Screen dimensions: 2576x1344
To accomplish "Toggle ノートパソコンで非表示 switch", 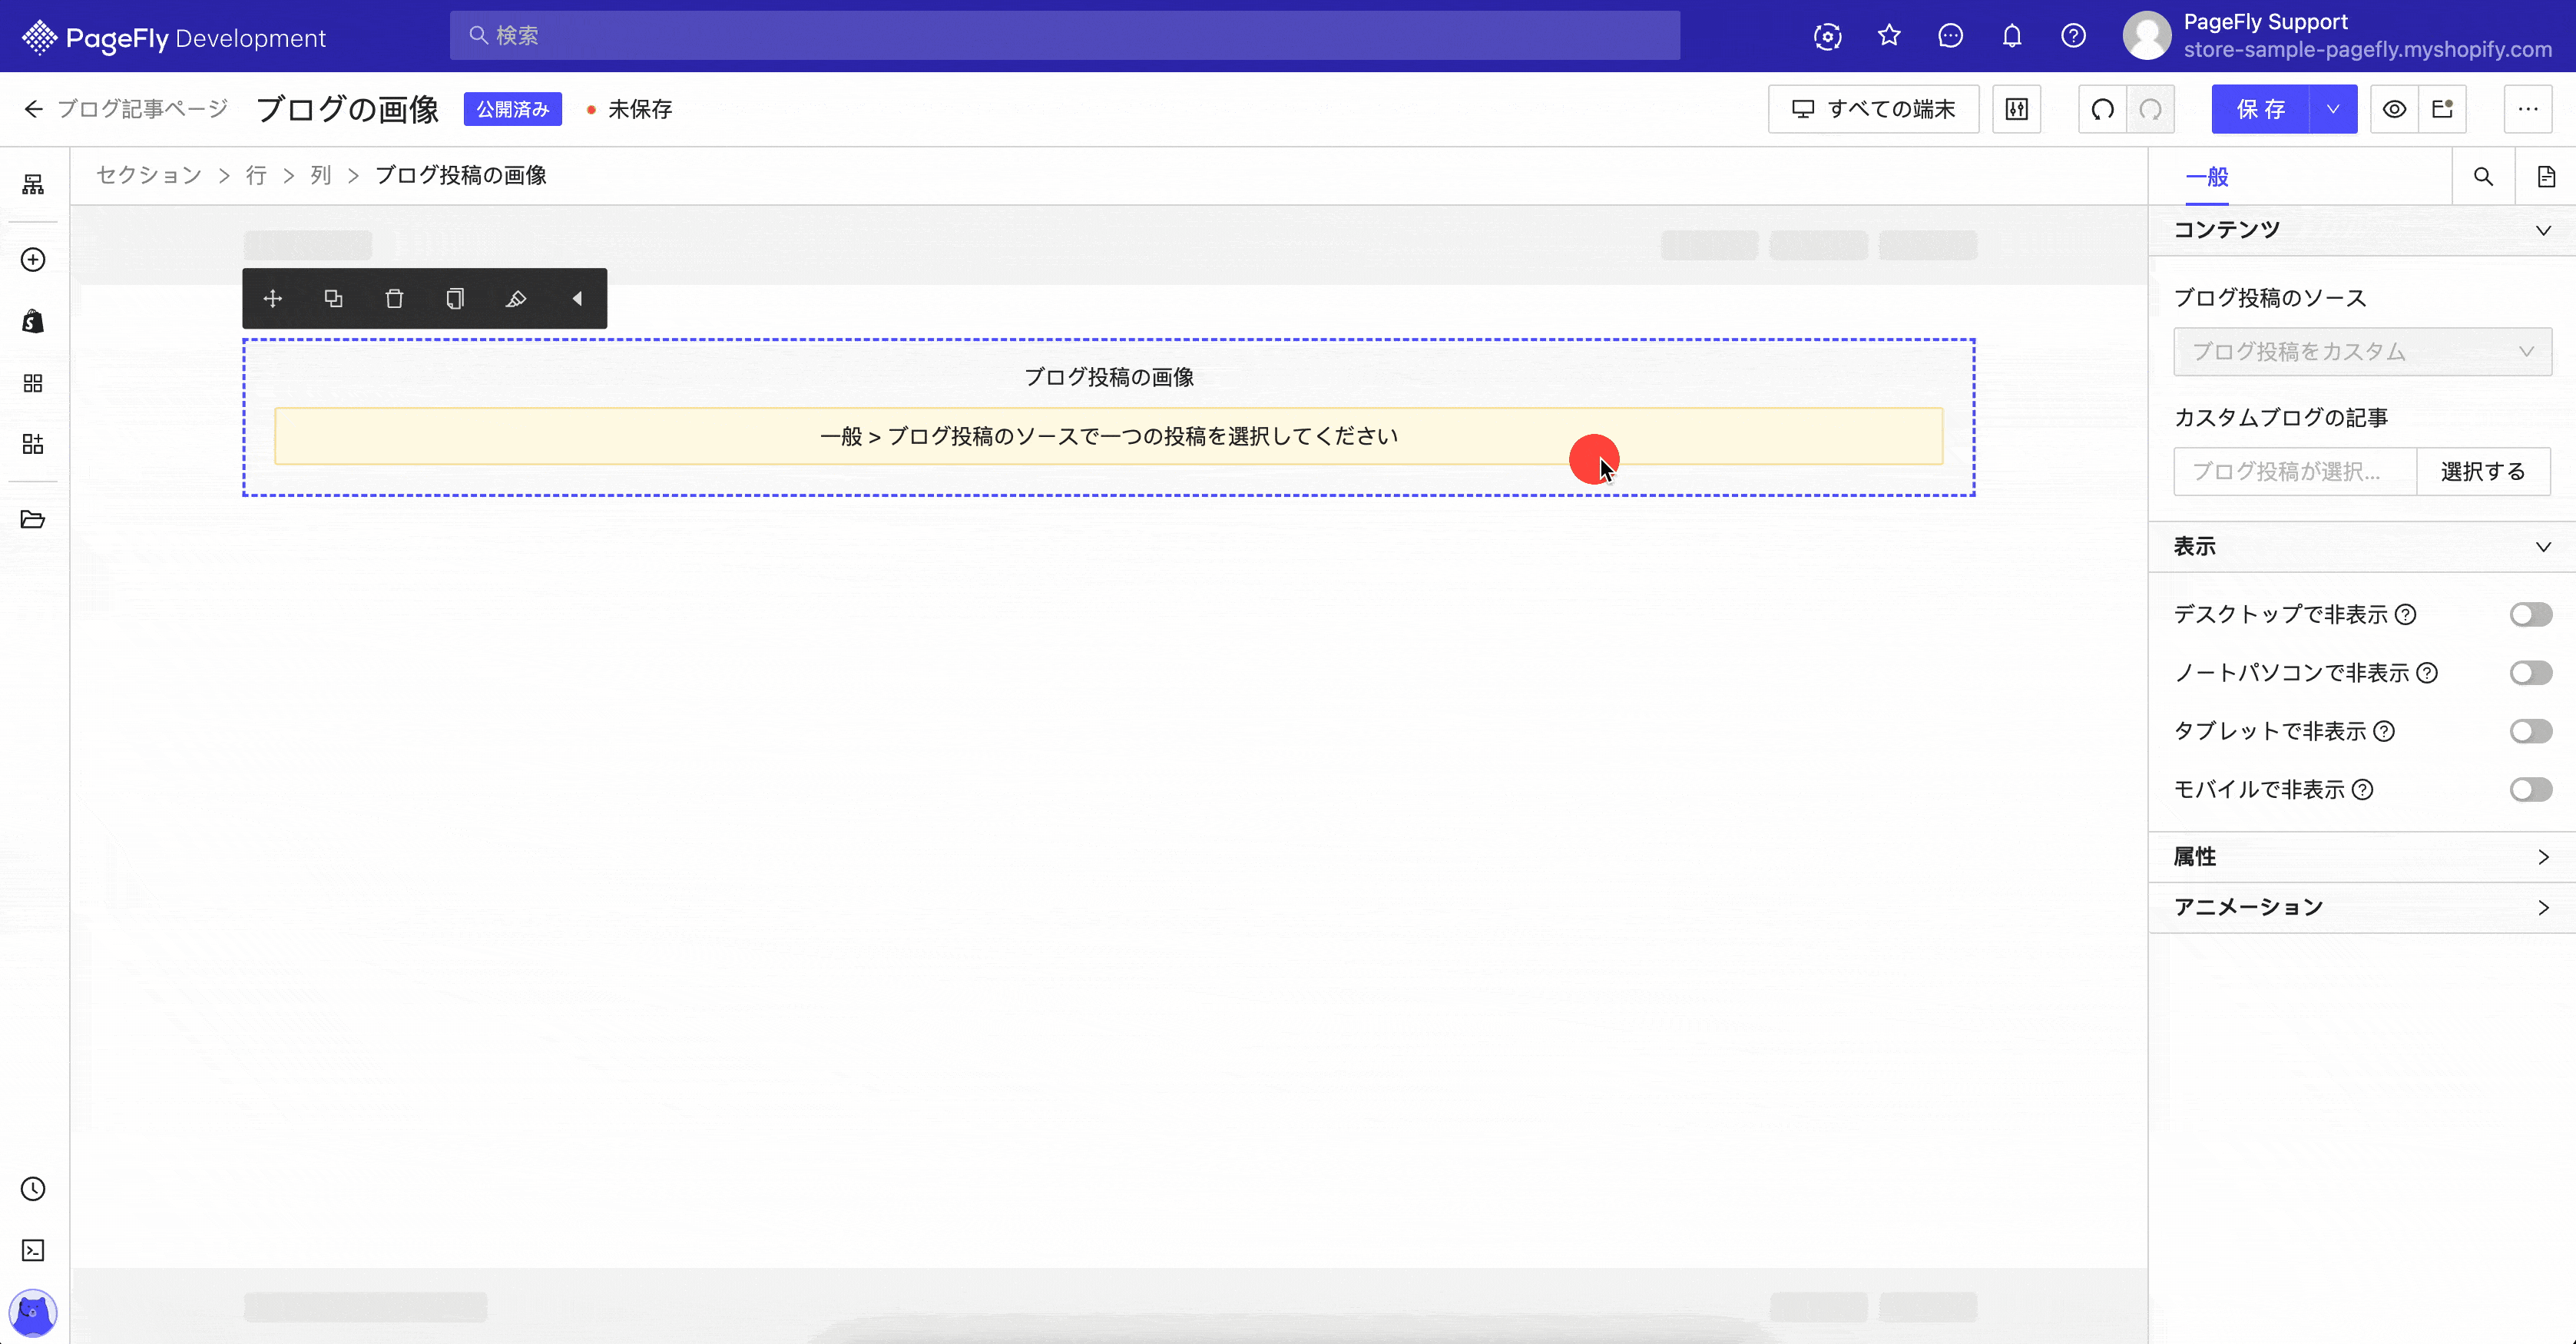I will click(x=2531, y=673).
